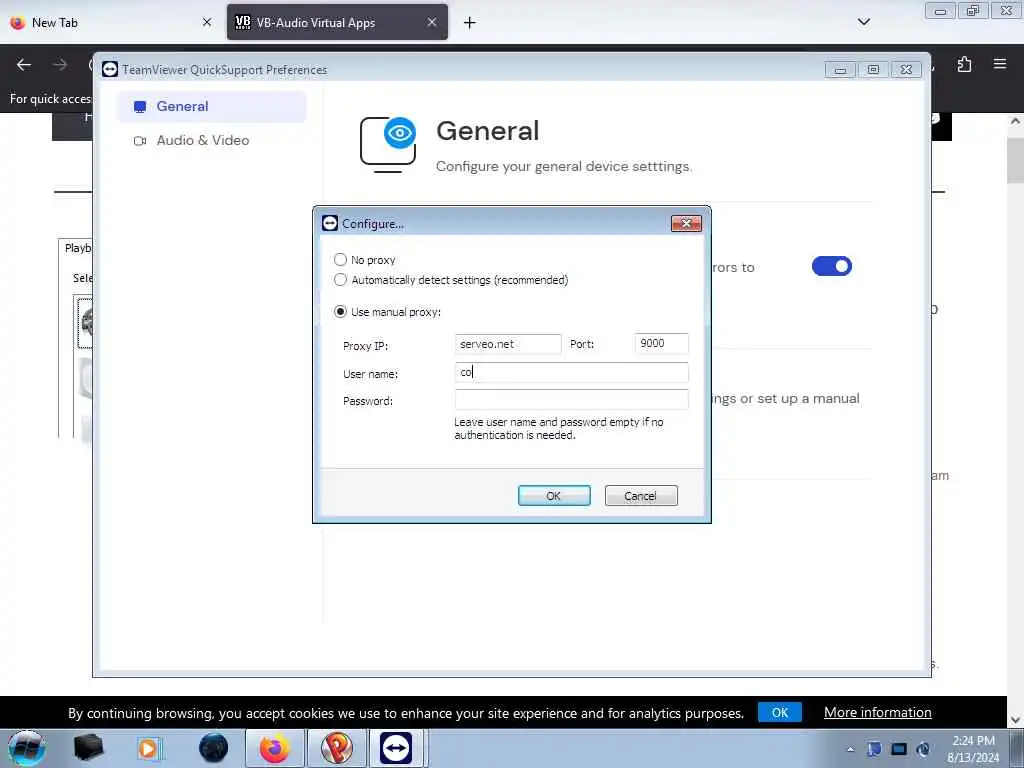Click the TeamViewer taskbar icon
The width and height of the screenshot is (1024, 768).
point(396,748)
